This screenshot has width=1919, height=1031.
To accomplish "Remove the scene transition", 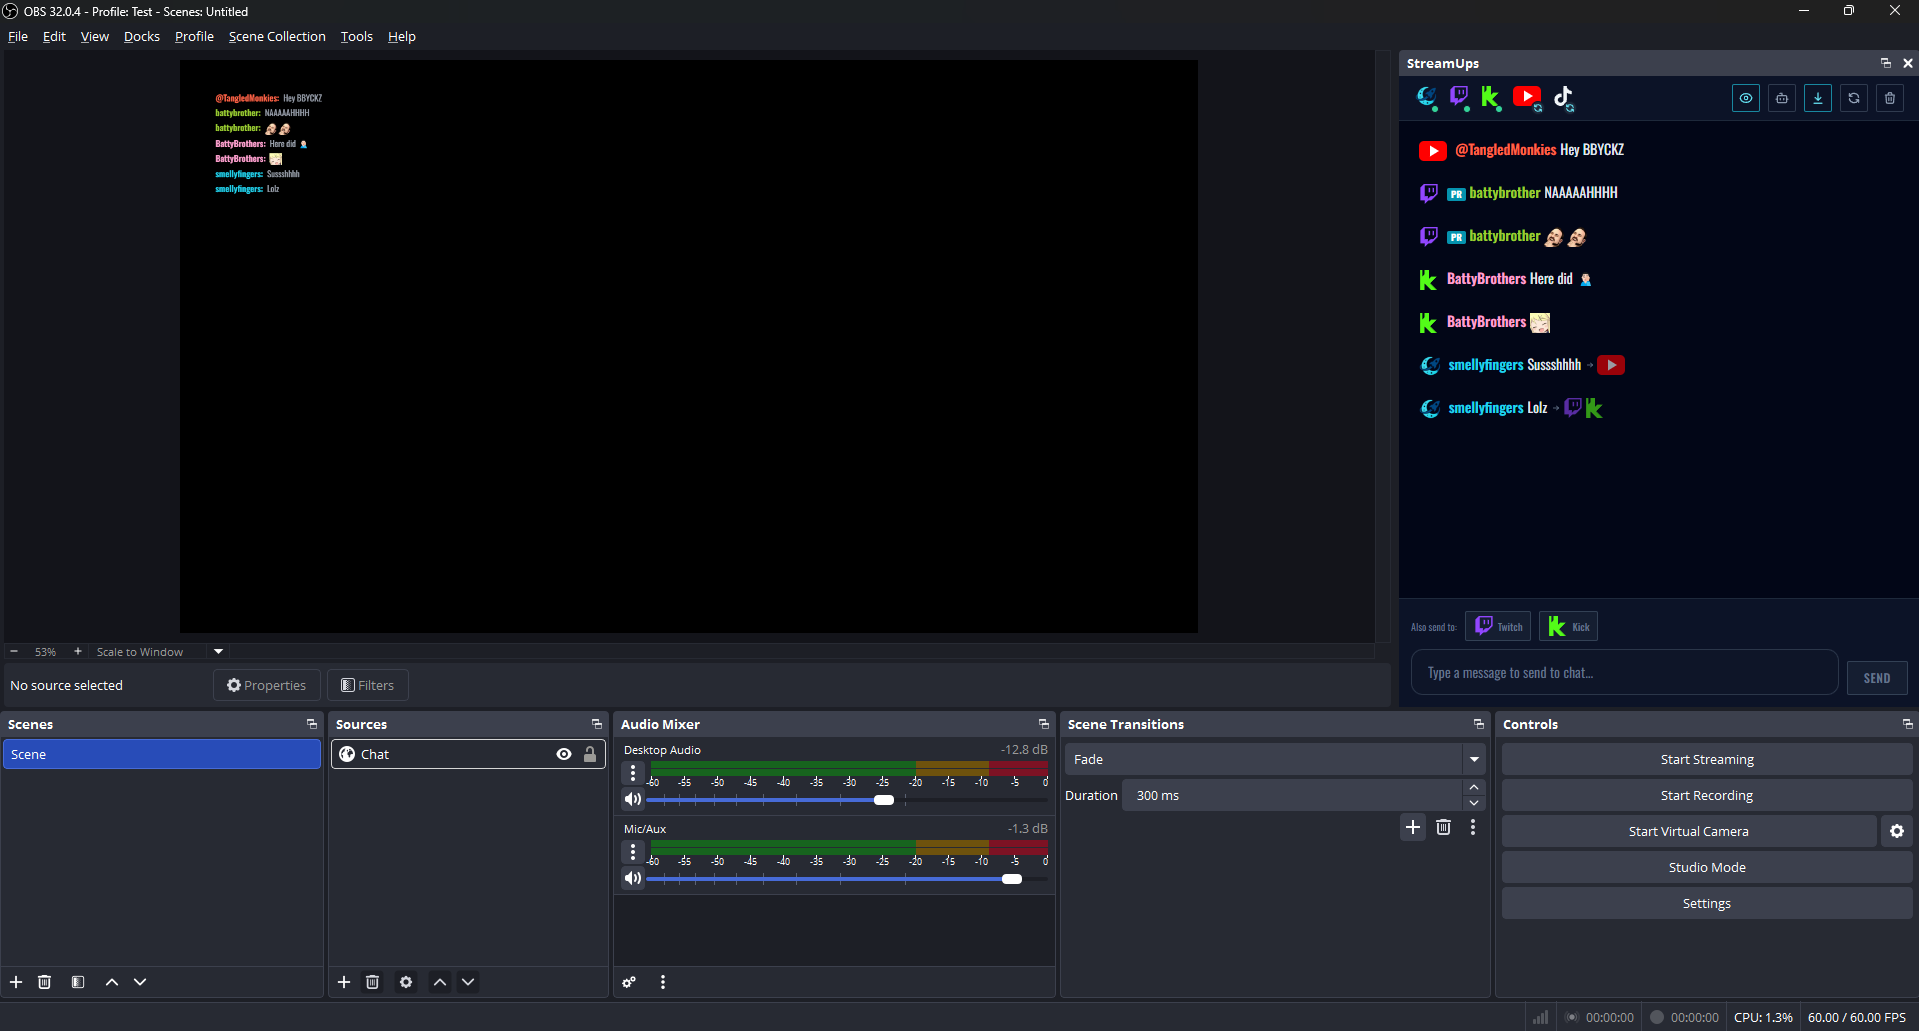I will [x=1443, y=827].
